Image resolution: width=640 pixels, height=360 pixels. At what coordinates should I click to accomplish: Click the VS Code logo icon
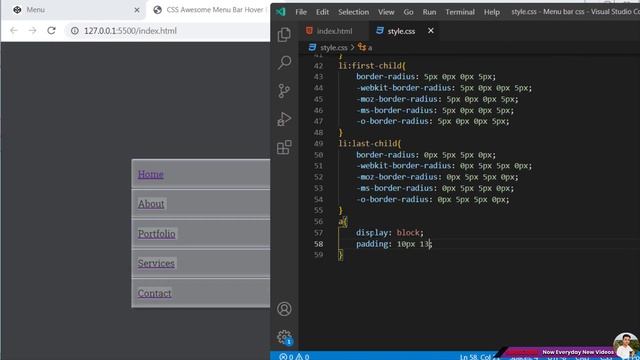[281, 12]
